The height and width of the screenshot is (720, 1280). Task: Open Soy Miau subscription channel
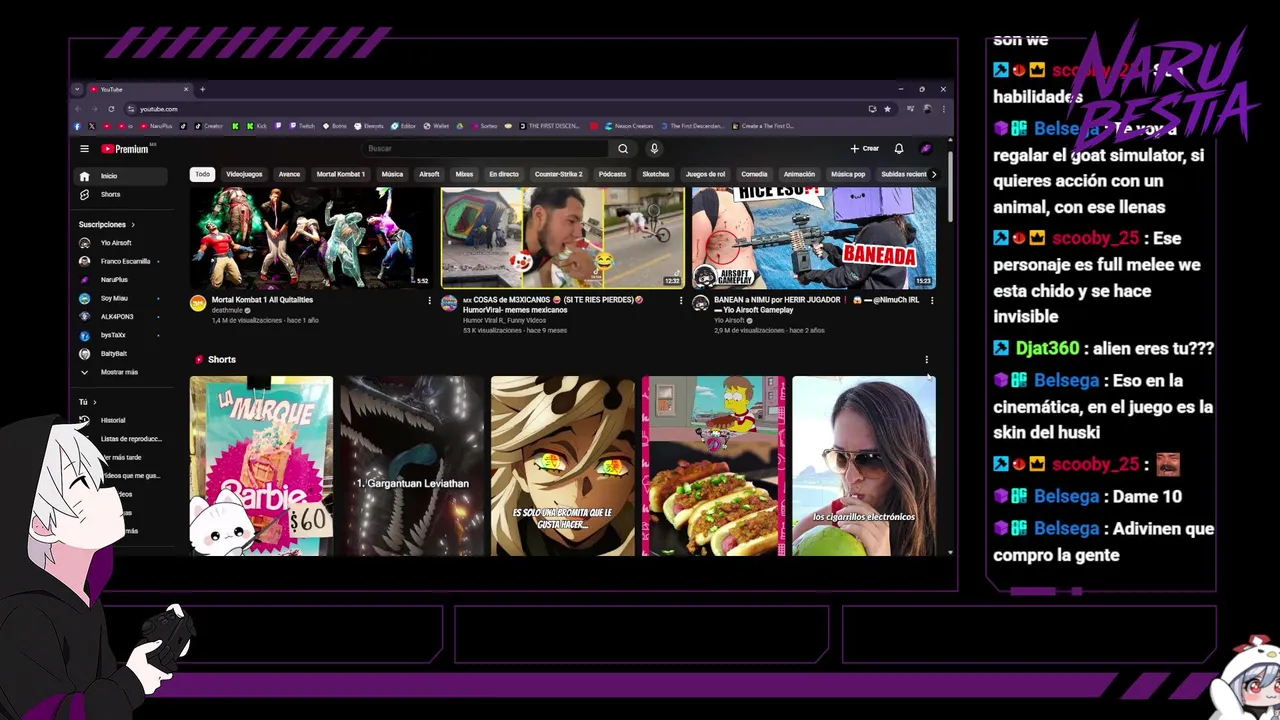click(122, 298)
